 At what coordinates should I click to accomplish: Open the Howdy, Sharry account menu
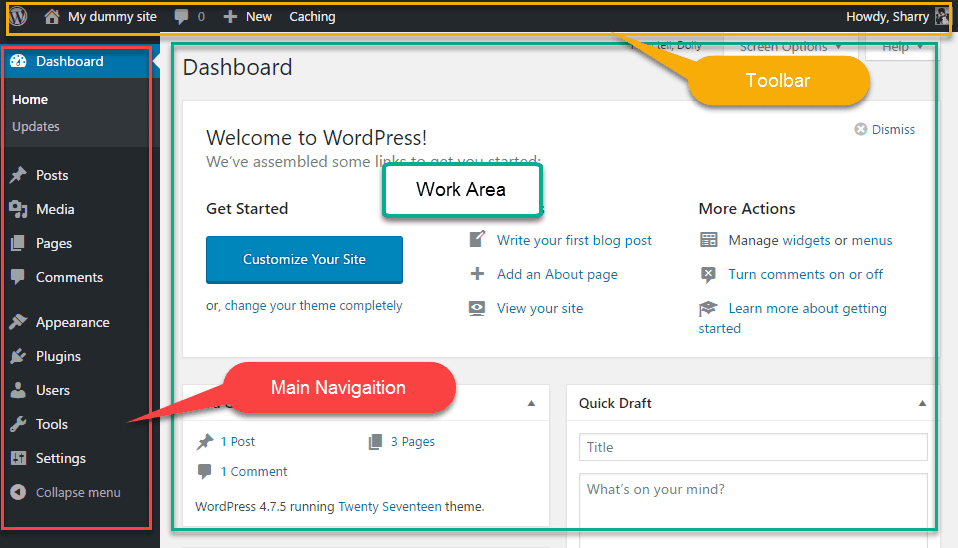tap(887, 16)
